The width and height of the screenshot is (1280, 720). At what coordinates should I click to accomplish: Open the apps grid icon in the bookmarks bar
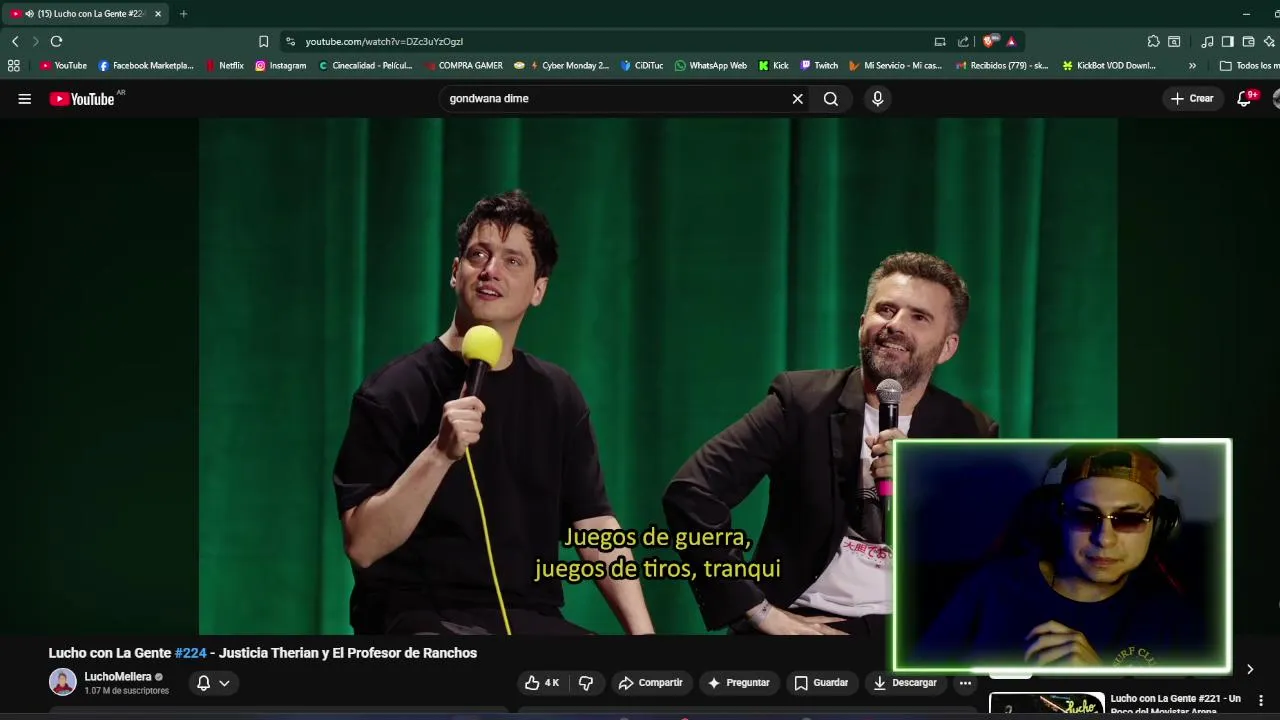pyautogui.click(x=13, y=65)
